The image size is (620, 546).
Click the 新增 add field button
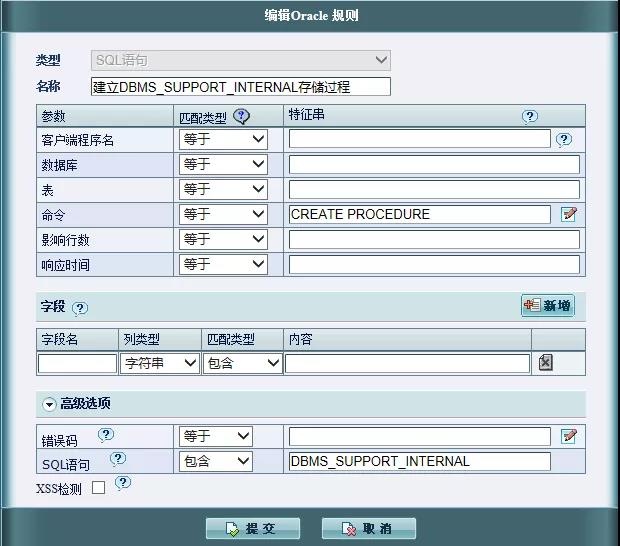point(547,305)
